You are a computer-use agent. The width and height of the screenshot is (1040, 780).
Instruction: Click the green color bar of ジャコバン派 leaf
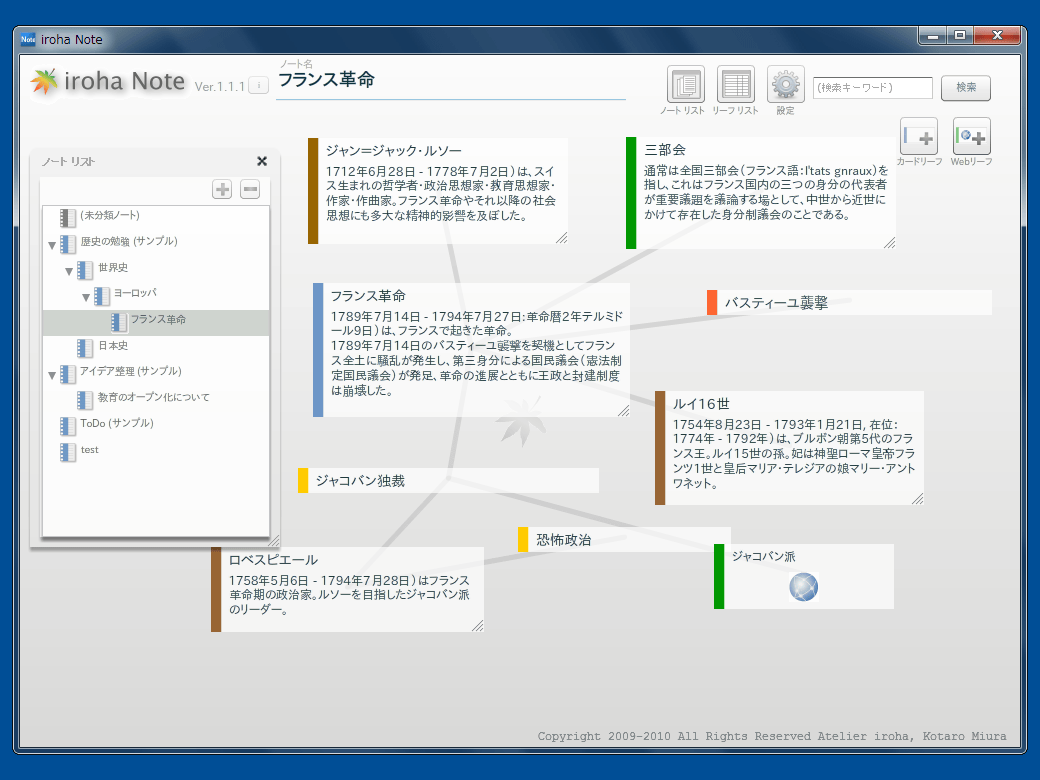[719, 576]
